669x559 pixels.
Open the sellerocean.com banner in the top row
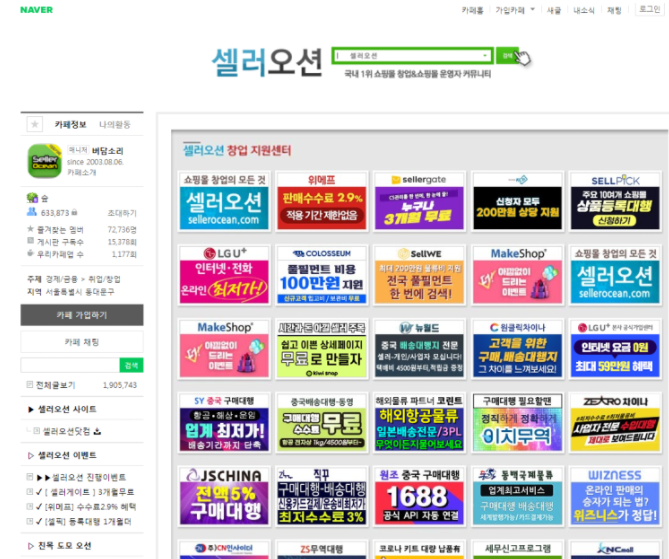pos(224,201)
